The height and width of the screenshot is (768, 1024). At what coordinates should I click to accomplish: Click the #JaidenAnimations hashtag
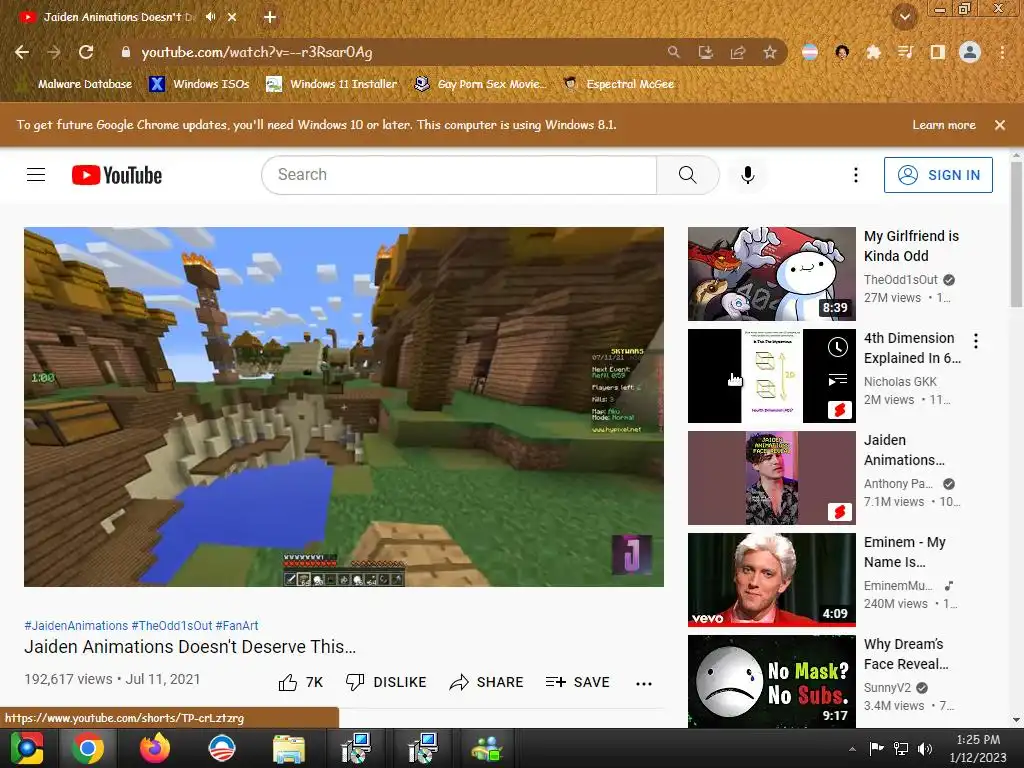[x=76, y=626]
